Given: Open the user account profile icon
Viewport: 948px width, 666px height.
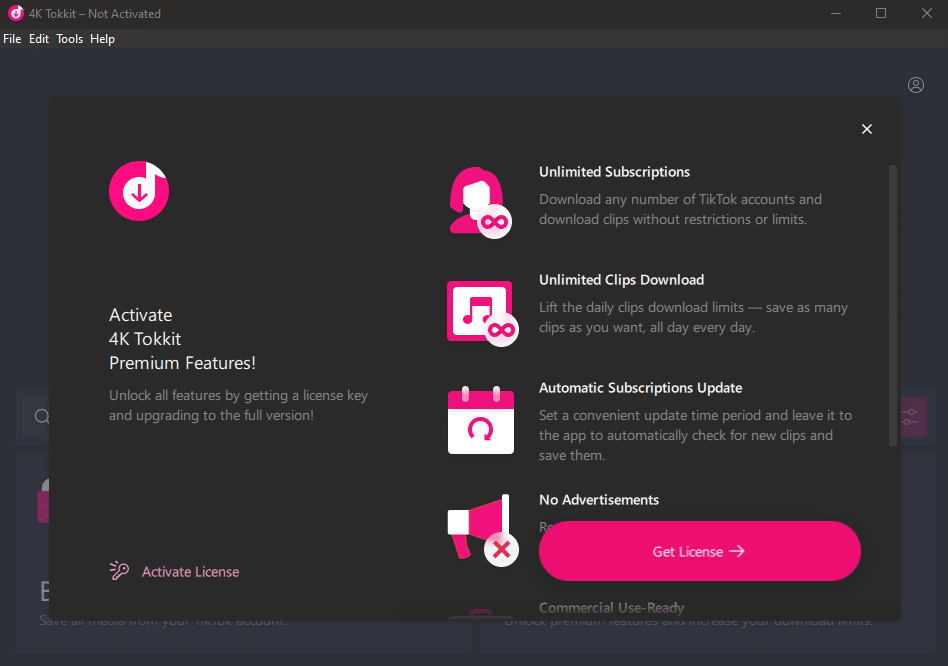Looking at the screenshot, I should point(915,85).
